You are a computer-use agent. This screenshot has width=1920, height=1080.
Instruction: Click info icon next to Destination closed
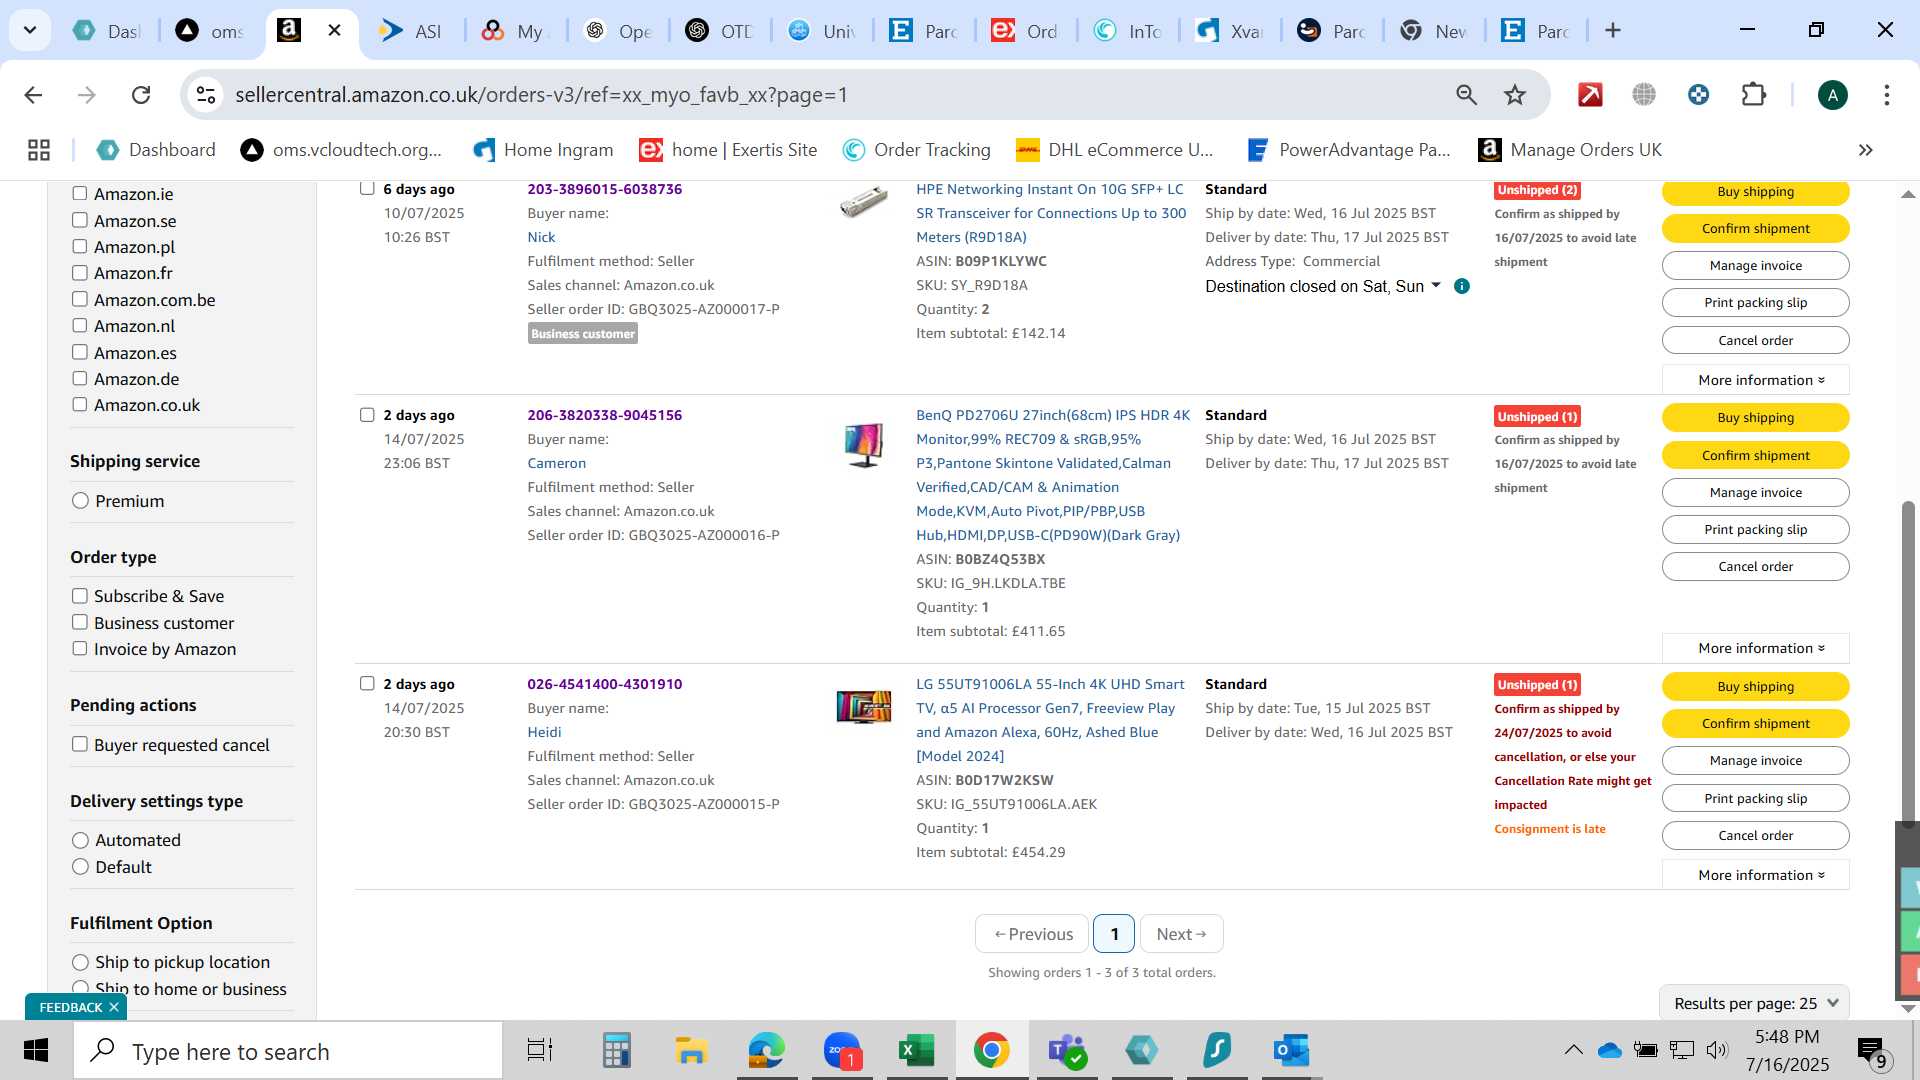click(1462, 287)
